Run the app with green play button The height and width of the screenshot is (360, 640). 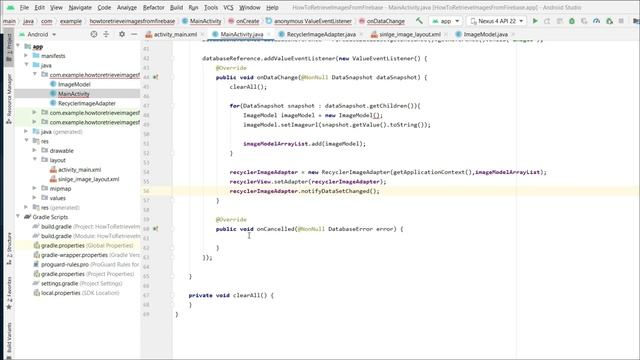click(x=535, y=21)
